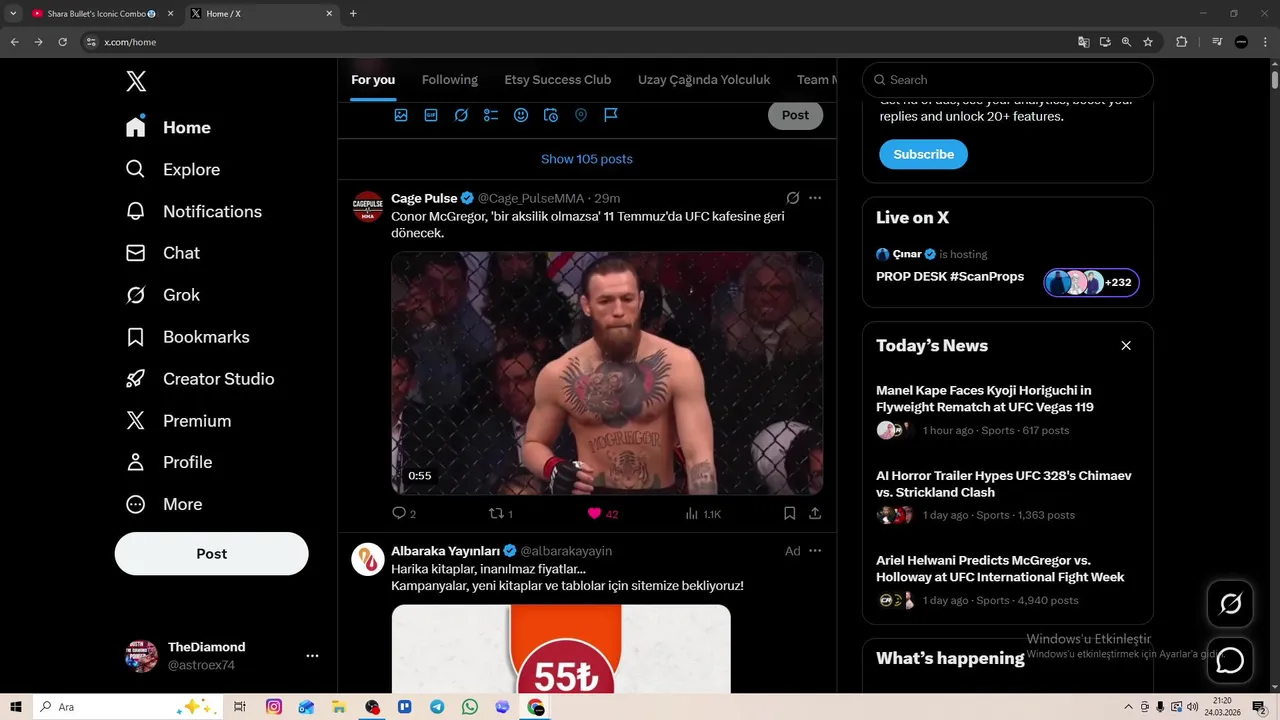Switch to the Shara Bullet's Iconic Combo browser tab

tap(102, 14)
